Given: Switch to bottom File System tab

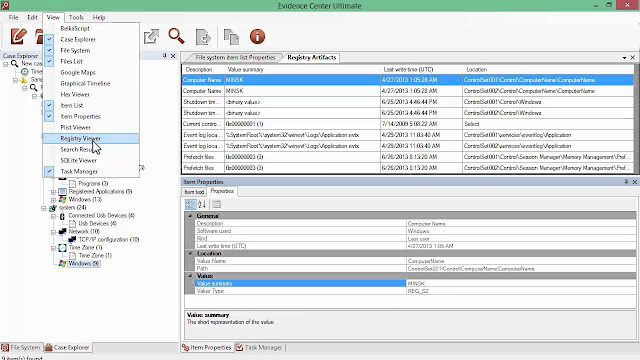Looking at the screenshot, I should pyautogui.click(x=21, y=347).
